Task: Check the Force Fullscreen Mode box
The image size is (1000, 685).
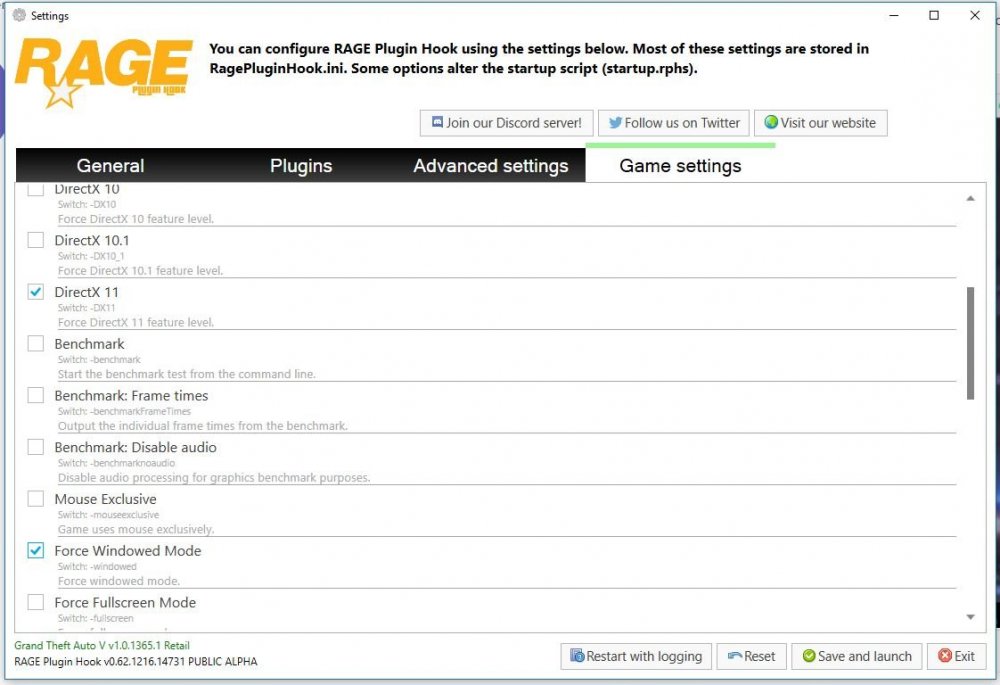Action: (x=36, y=602)
